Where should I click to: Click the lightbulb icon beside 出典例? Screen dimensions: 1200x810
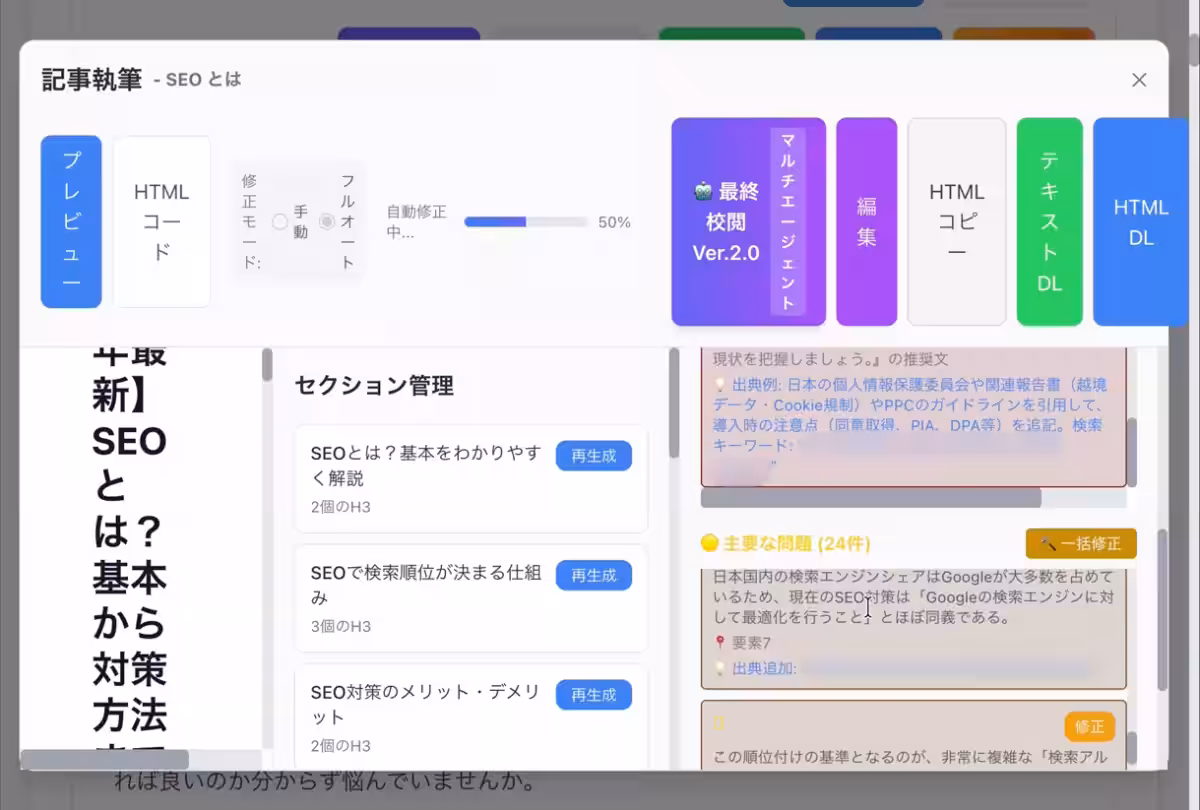pos(720,384)
